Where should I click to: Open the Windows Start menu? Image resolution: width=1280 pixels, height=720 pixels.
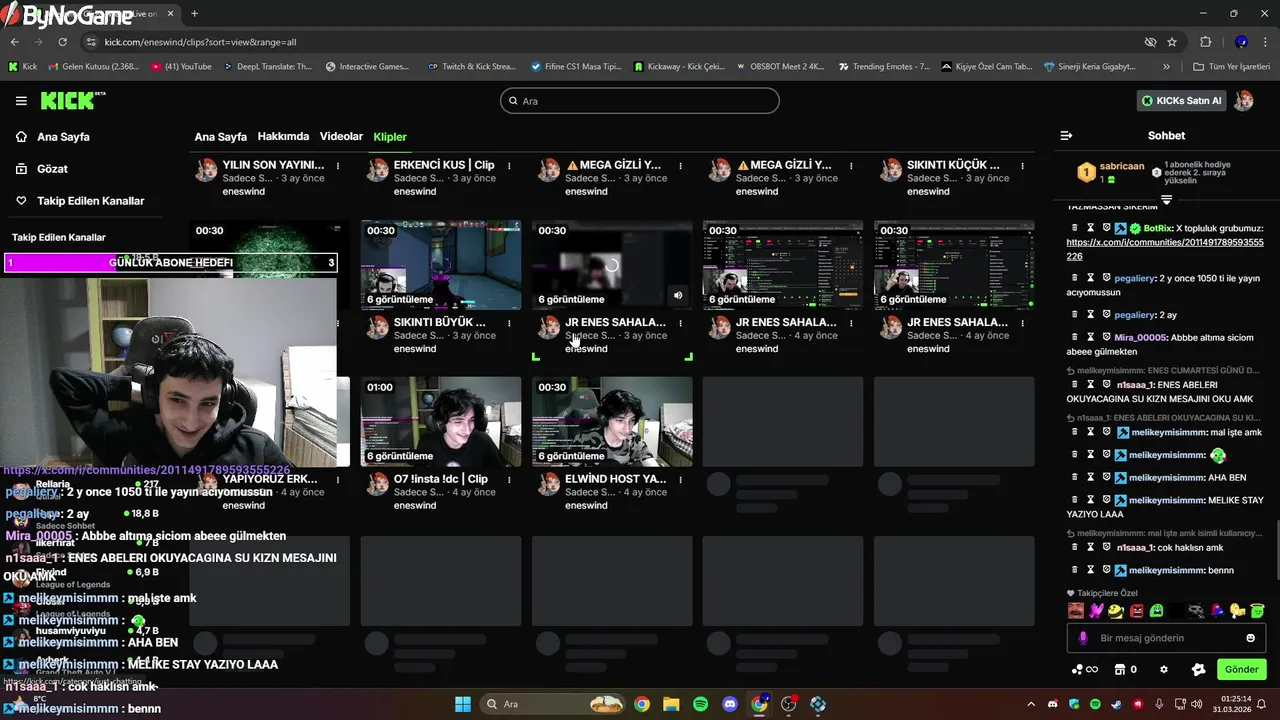pyautogui.click(x=463, y=704)
